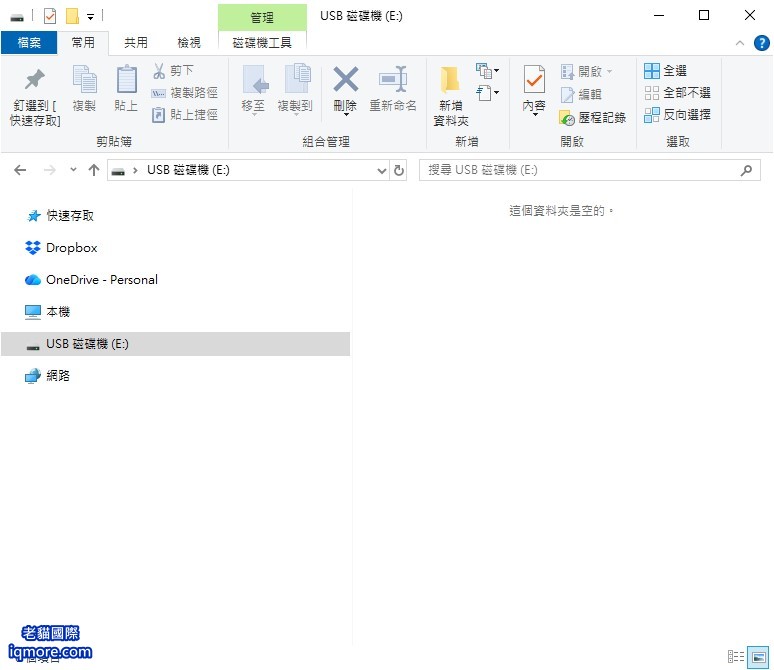Switch to the Share (共用) tab

coord(136,42)
